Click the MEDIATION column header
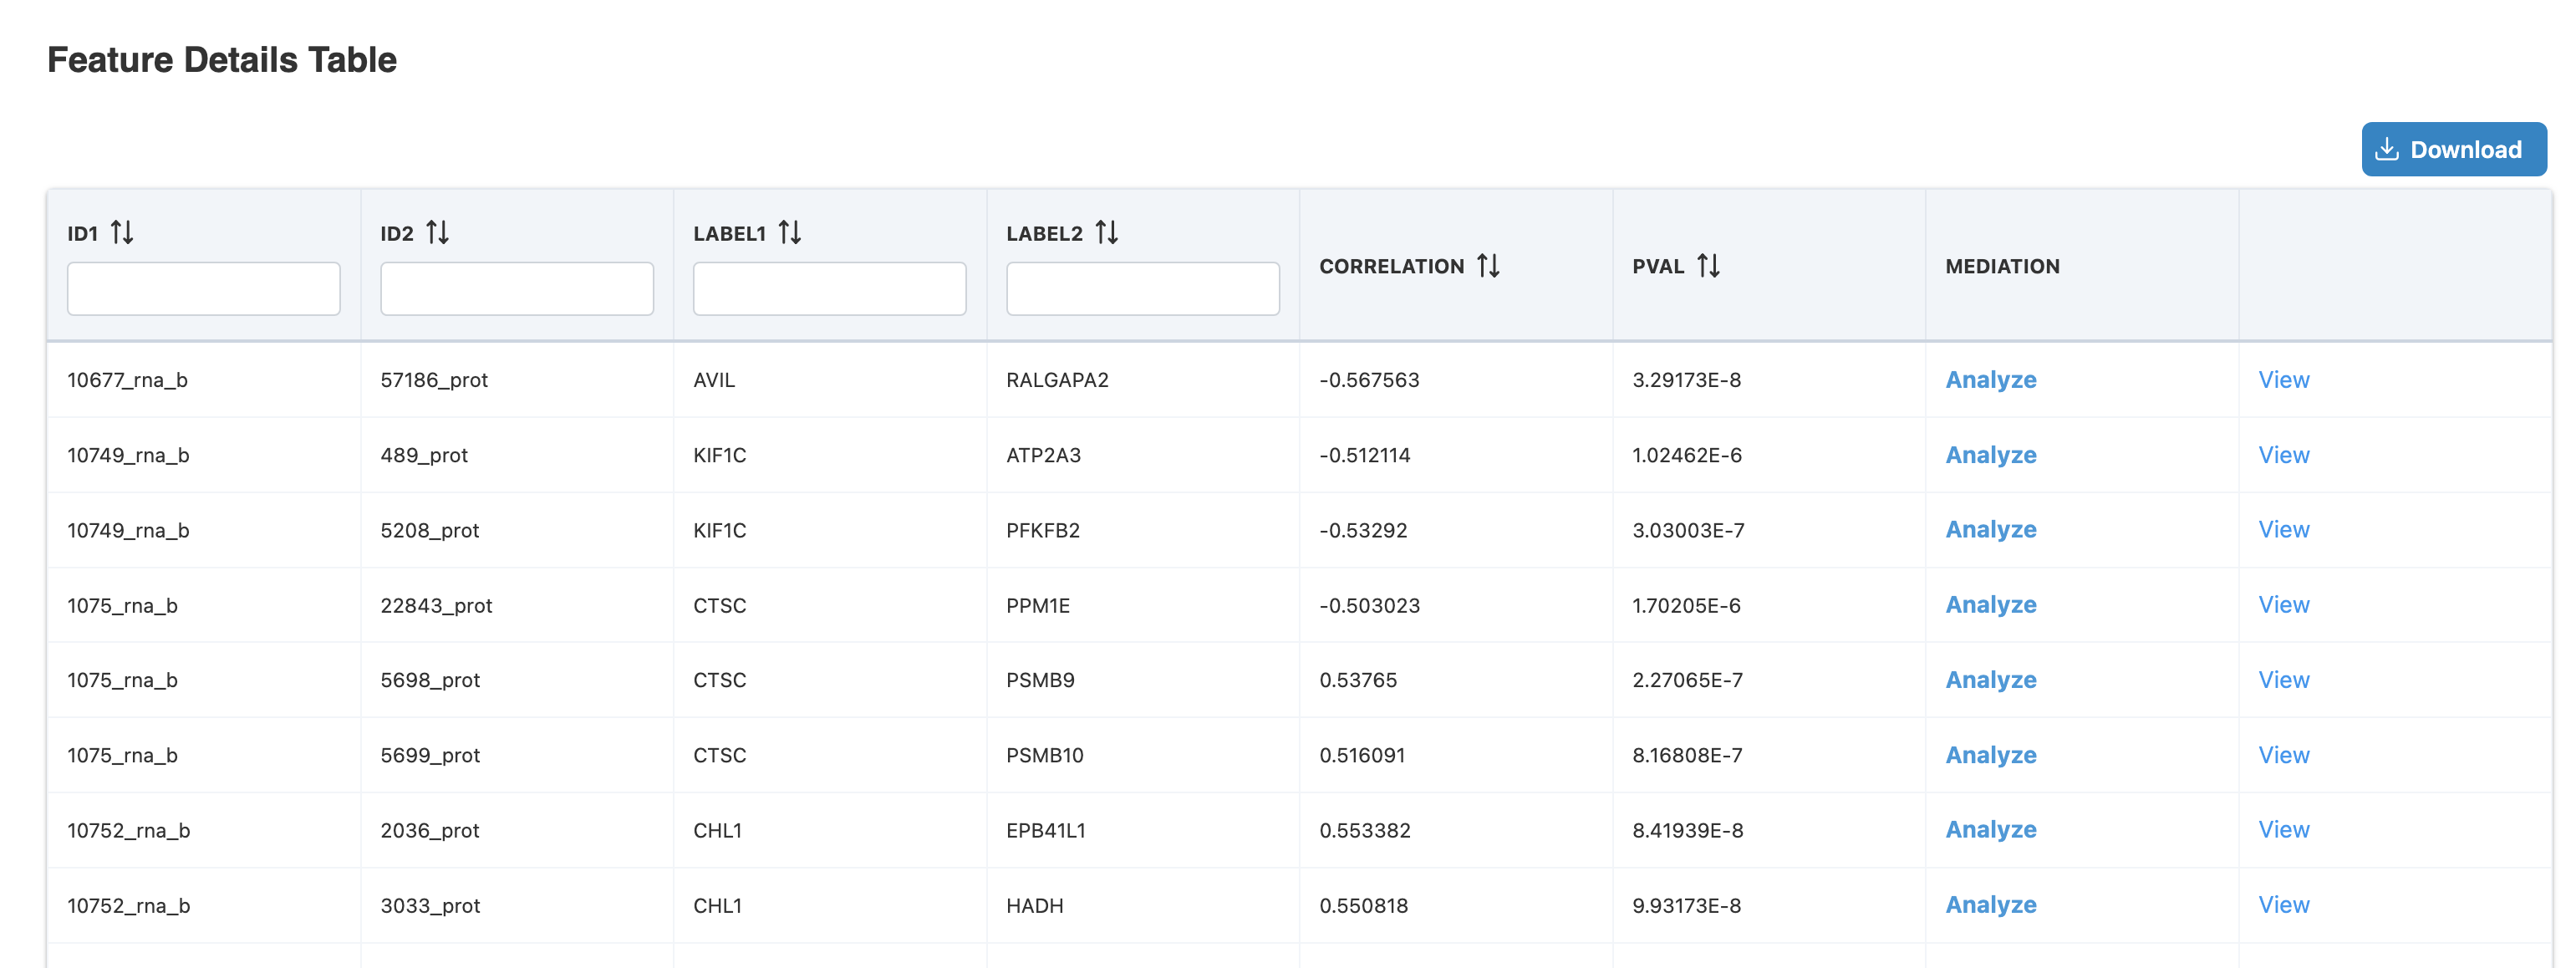The width and height of the screenshot is (2576, 968). coord(2001,266)
